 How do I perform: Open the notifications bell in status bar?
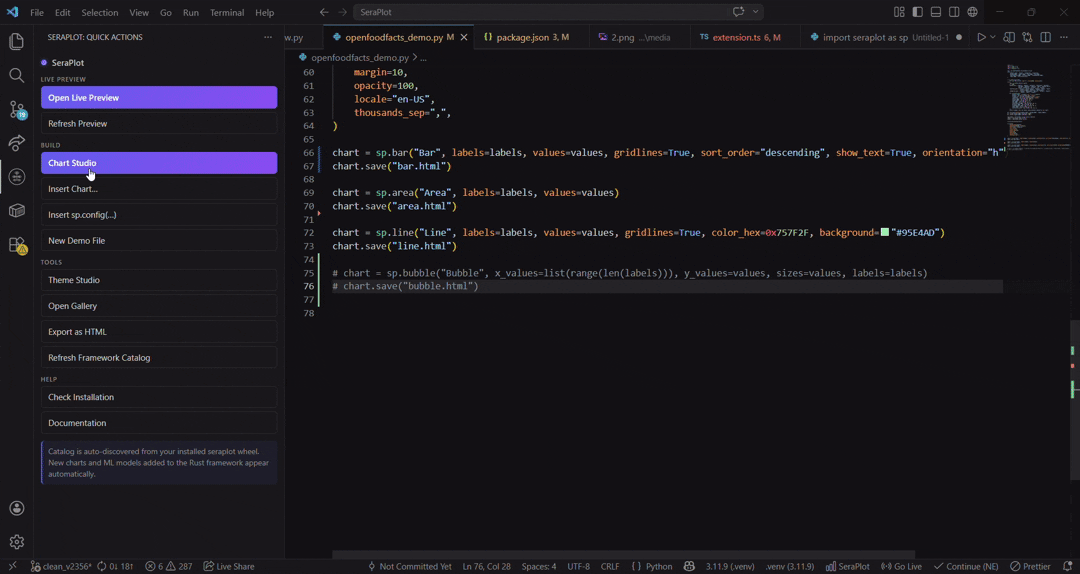[x=1068, y=566]
